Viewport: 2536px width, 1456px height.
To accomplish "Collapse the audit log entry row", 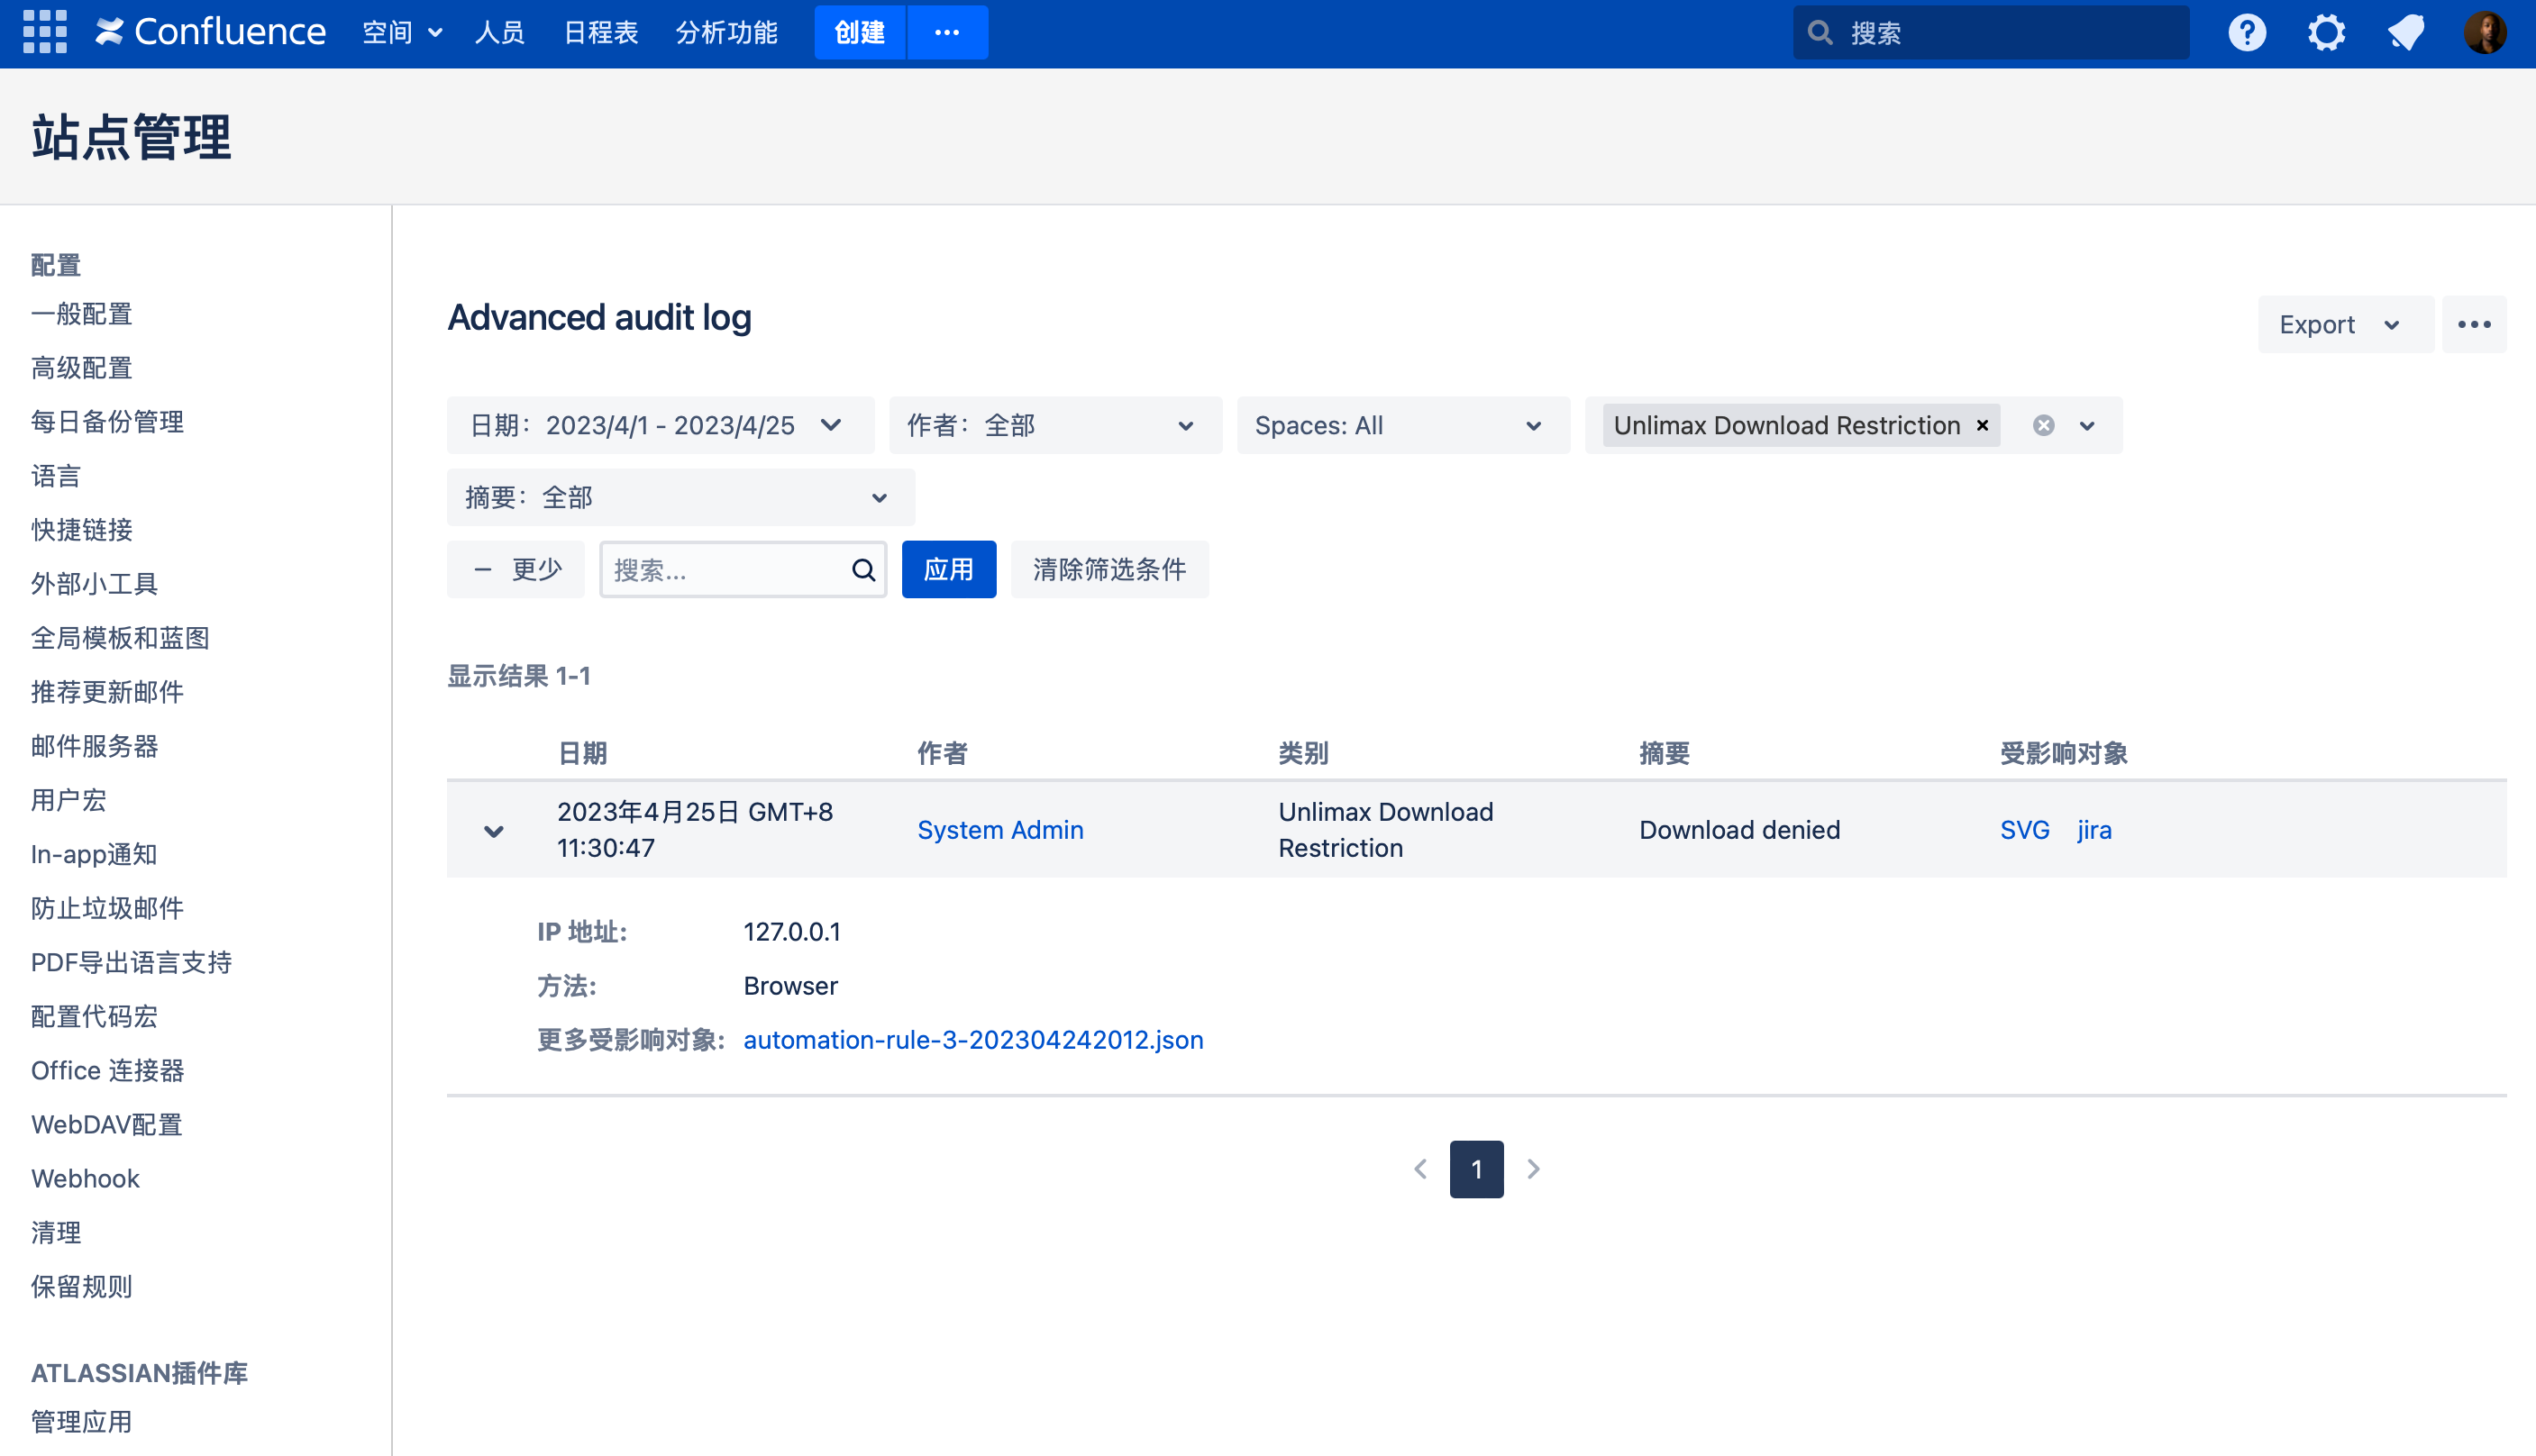I will pos(494,830).
